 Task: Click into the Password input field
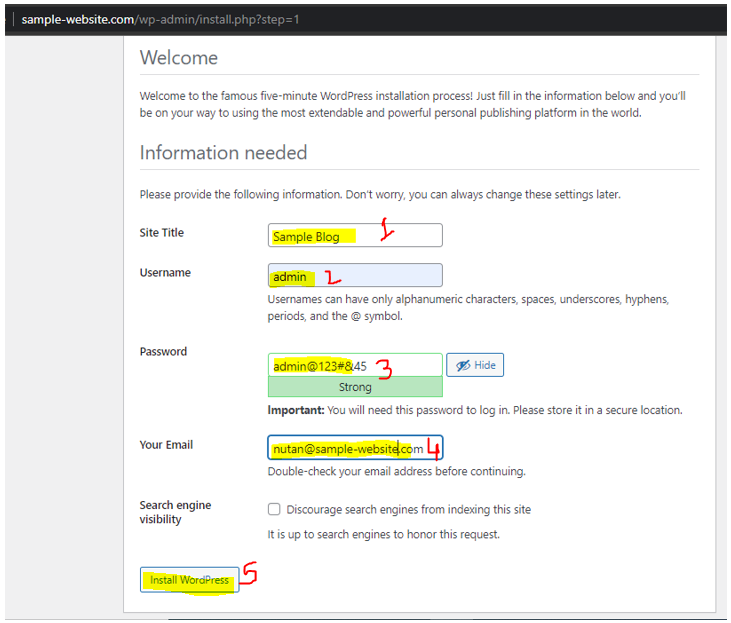(355, 365)
